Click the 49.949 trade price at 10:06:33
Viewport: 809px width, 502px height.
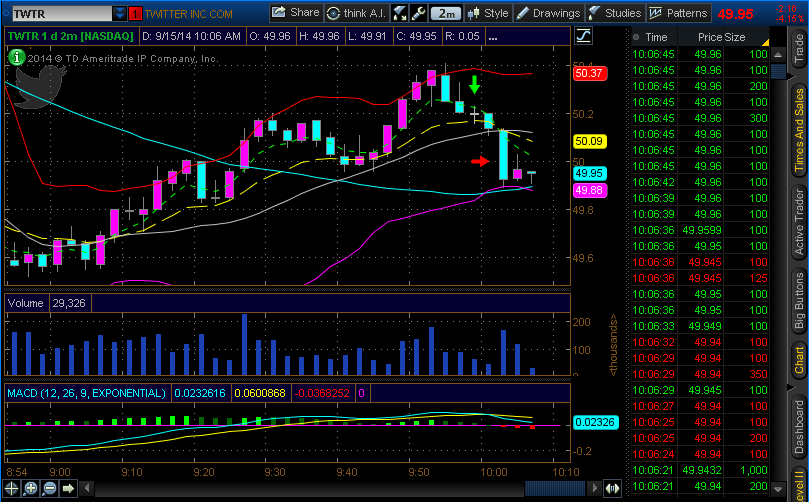(705, 326)
